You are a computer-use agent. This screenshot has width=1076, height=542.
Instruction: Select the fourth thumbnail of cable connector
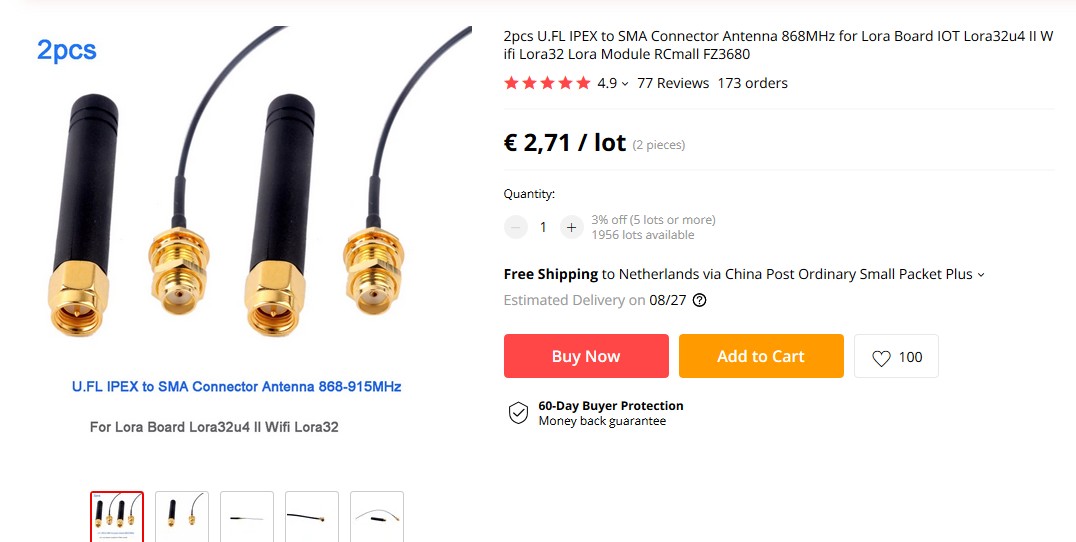click(x=312, y=516)
